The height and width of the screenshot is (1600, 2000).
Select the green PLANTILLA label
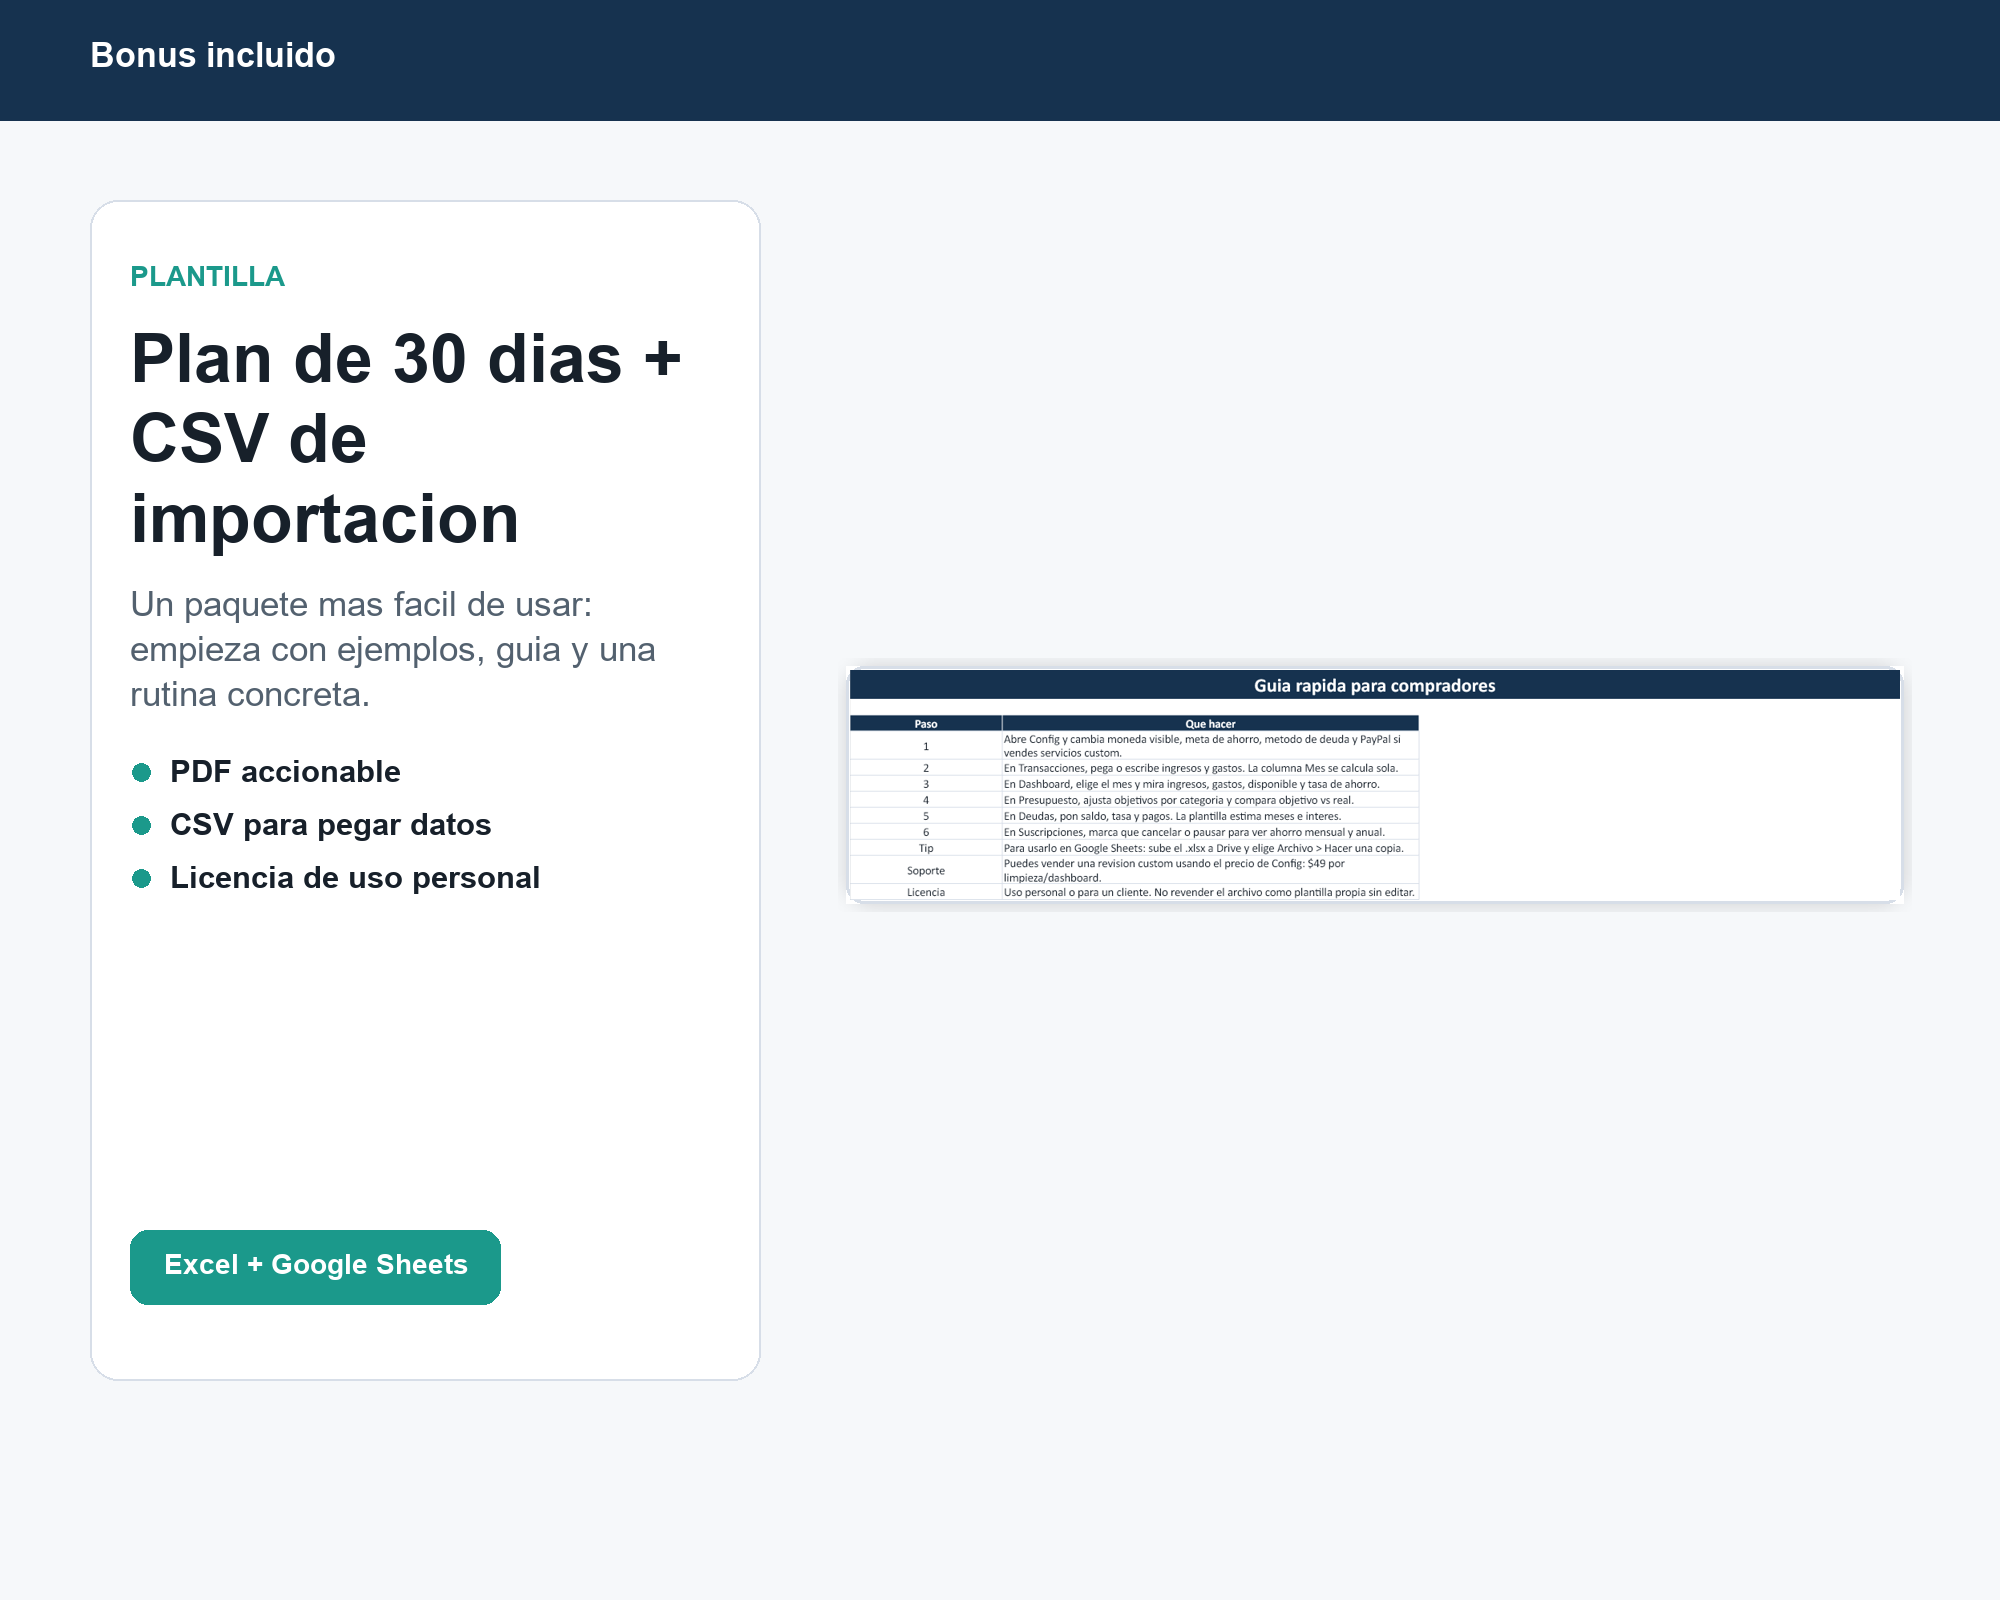pyautogui.click(x=207, y=276)
